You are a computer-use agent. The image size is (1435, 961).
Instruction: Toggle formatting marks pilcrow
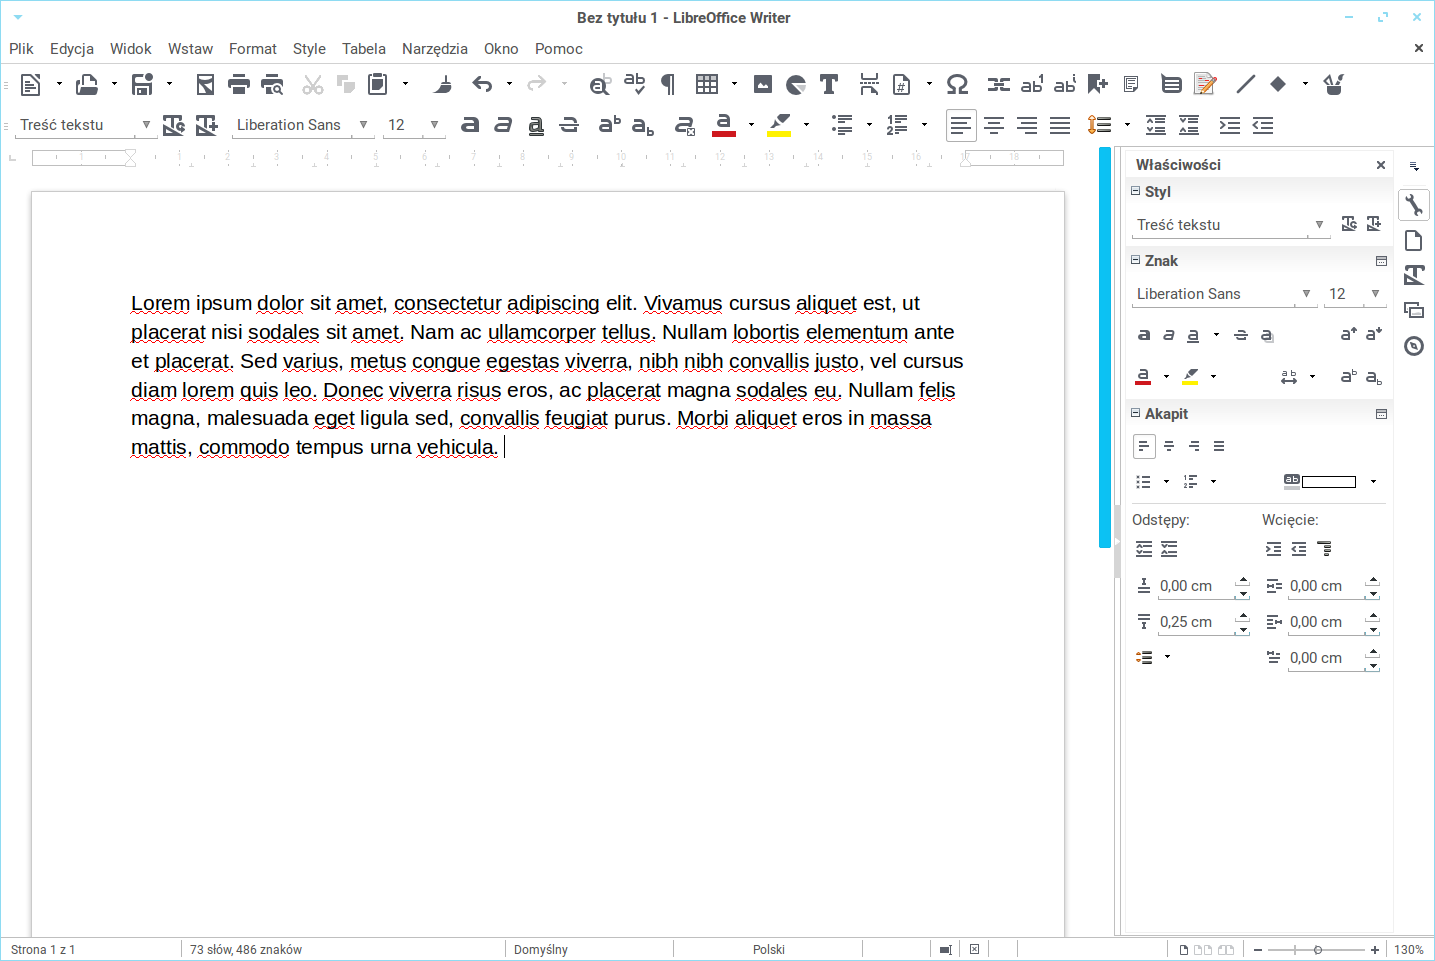(668, 84)
